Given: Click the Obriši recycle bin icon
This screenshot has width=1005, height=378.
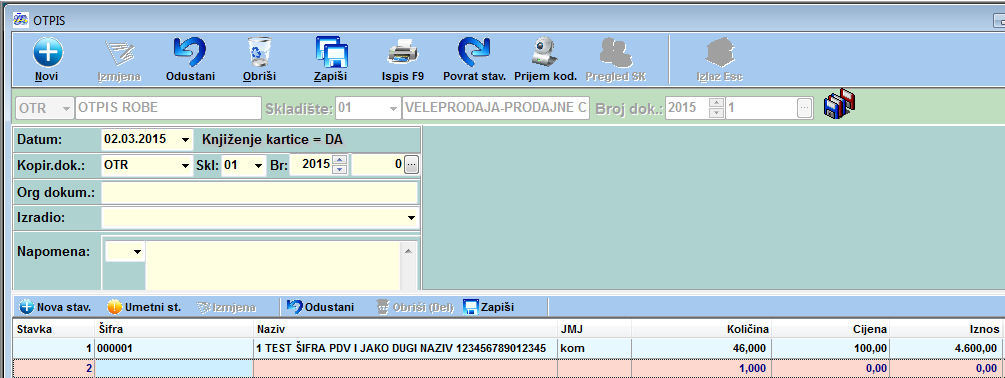Looking at the screenshot, I should 260,53.
